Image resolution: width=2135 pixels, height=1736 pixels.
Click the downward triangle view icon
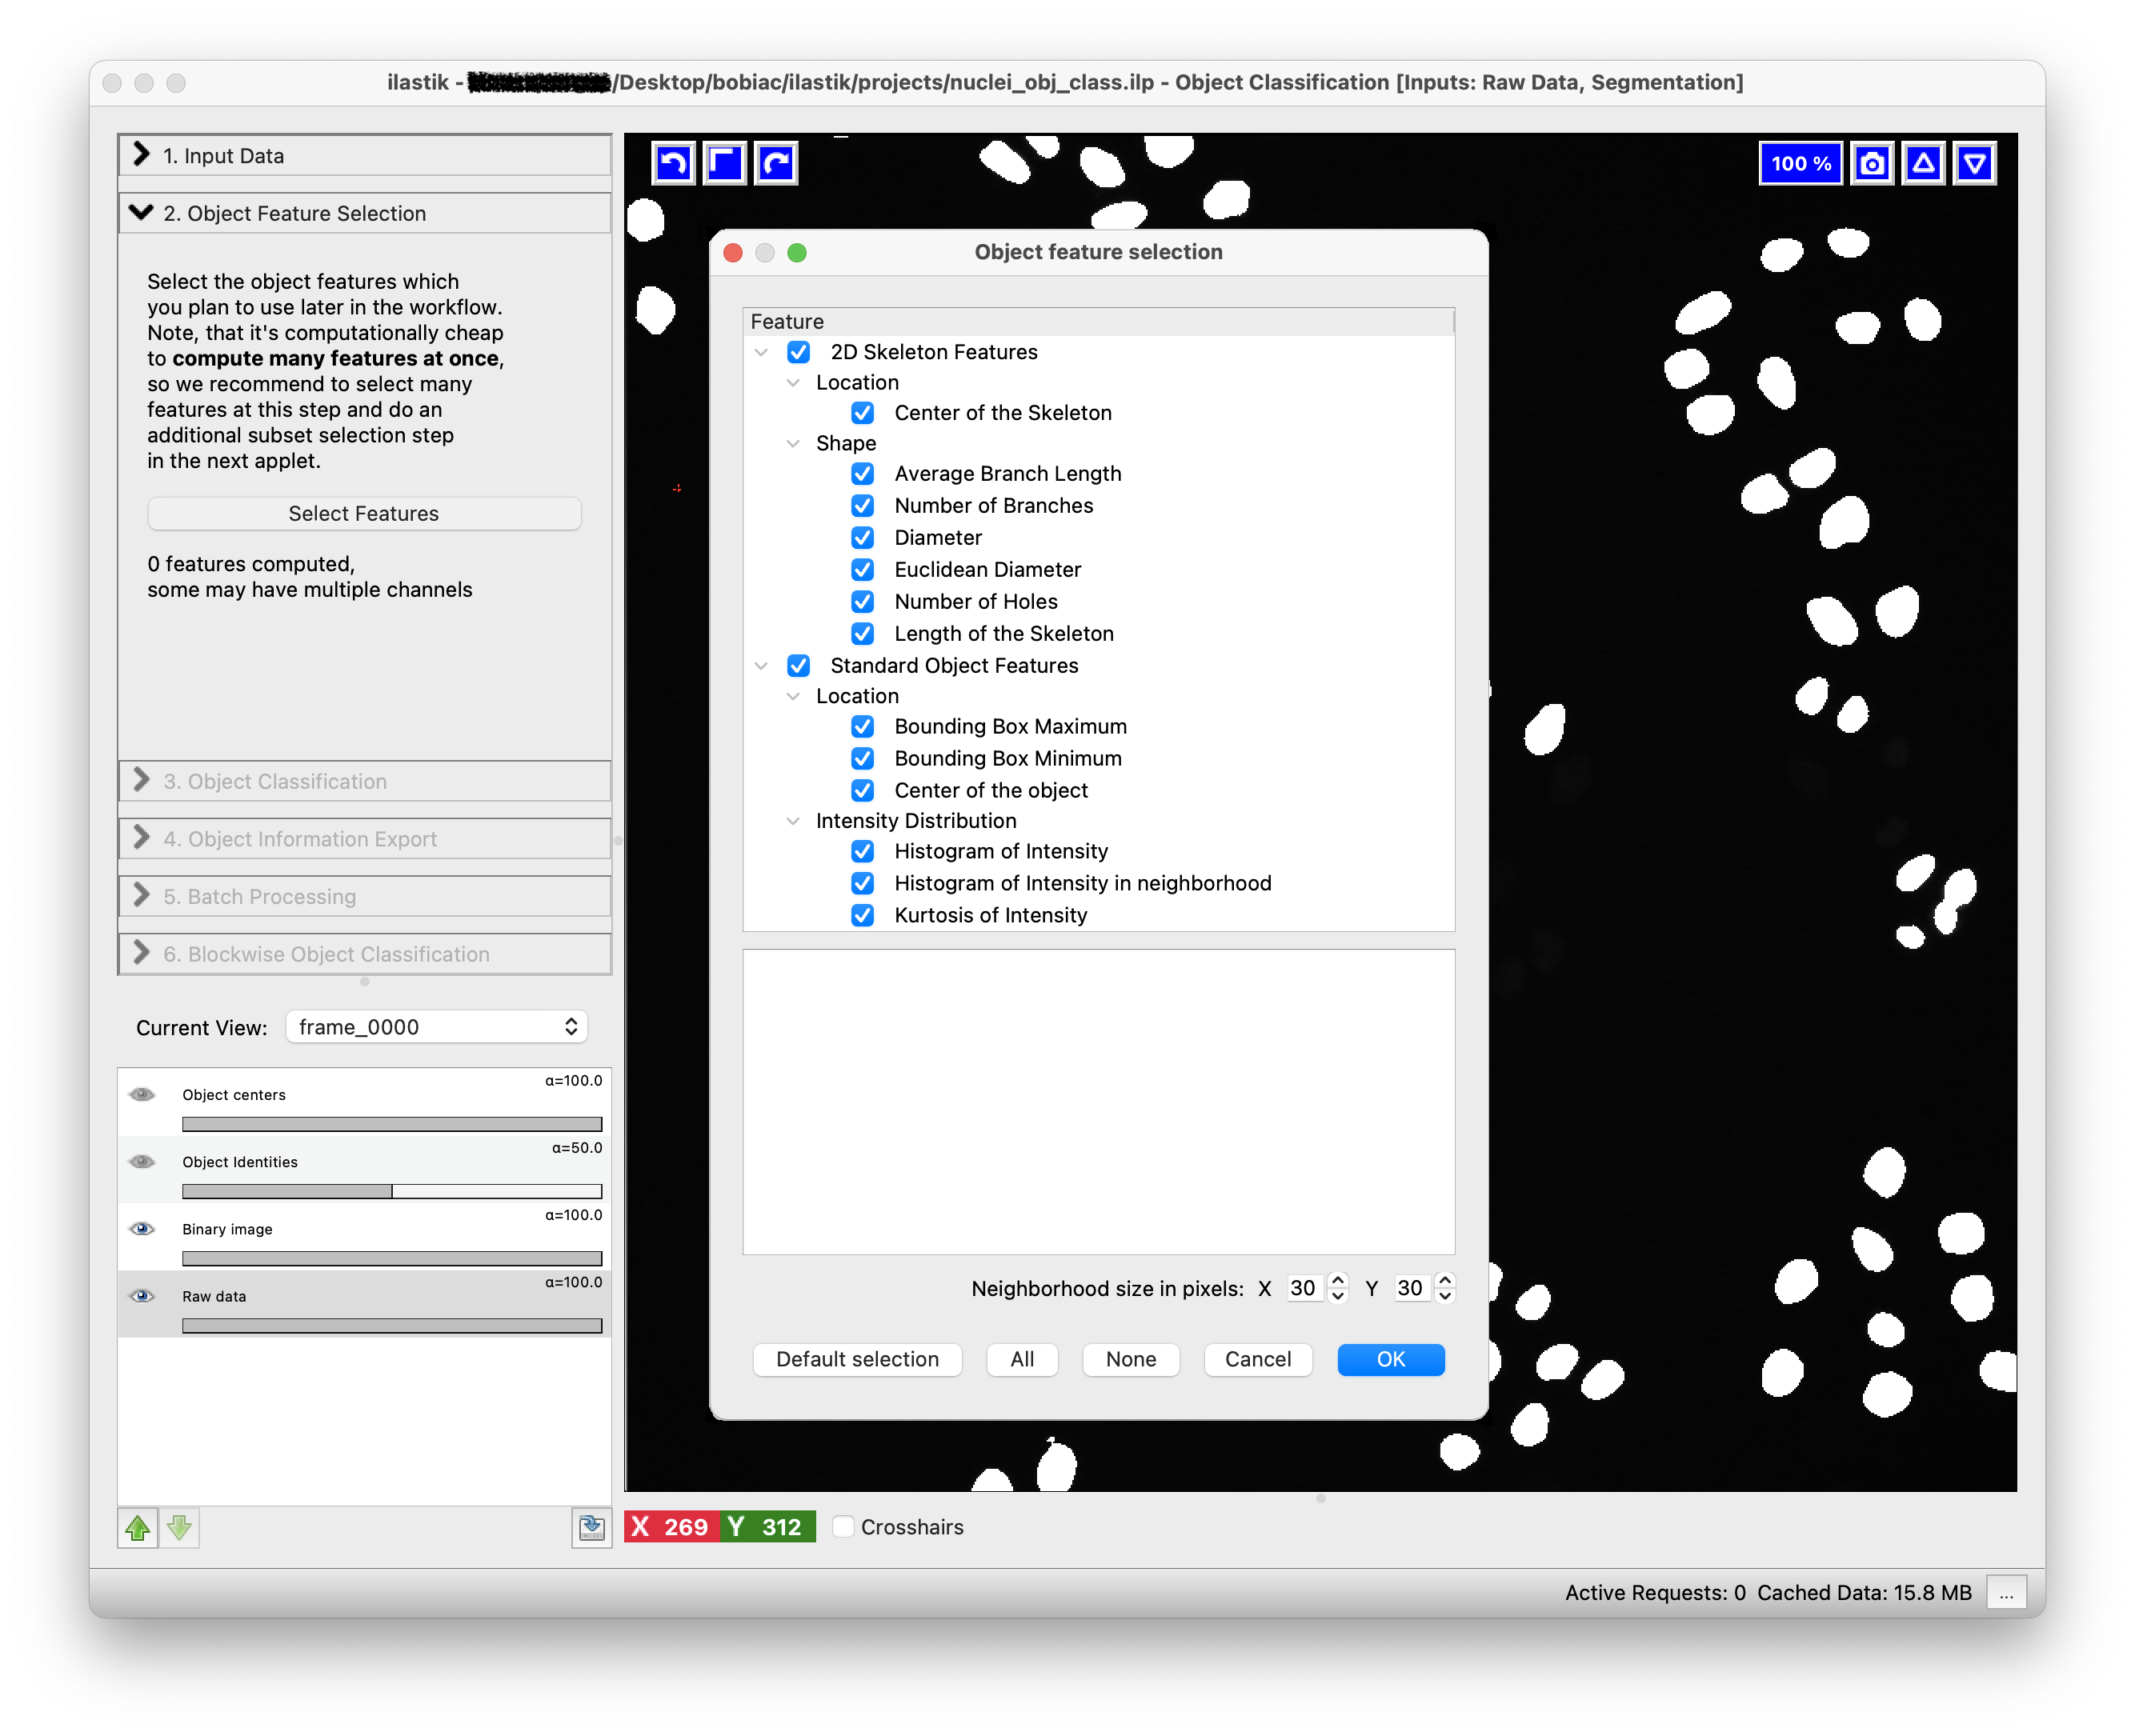[1974, 163]
